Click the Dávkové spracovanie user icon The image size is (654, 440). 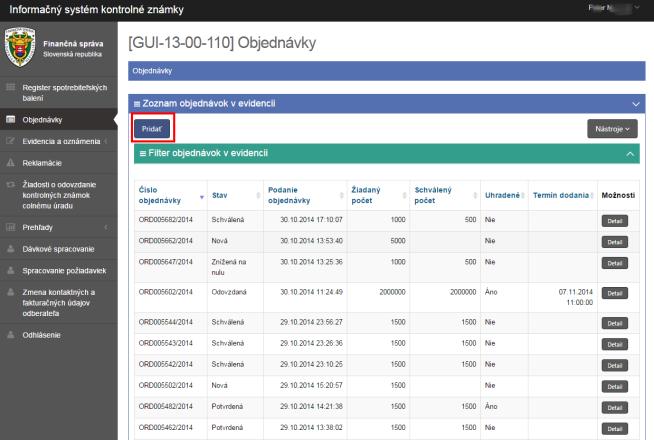(x=11, y=249)
